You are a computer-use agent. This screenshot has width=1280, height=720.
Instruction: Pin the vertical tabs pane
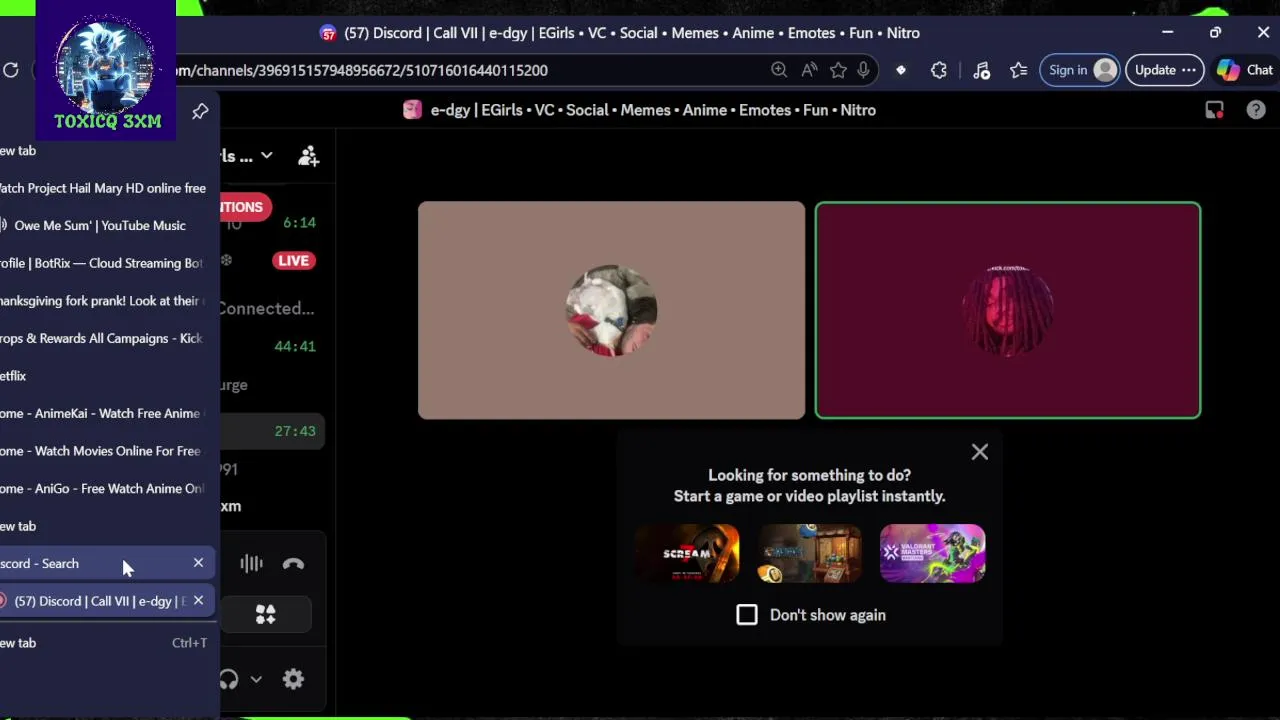(x=200, y=111)
